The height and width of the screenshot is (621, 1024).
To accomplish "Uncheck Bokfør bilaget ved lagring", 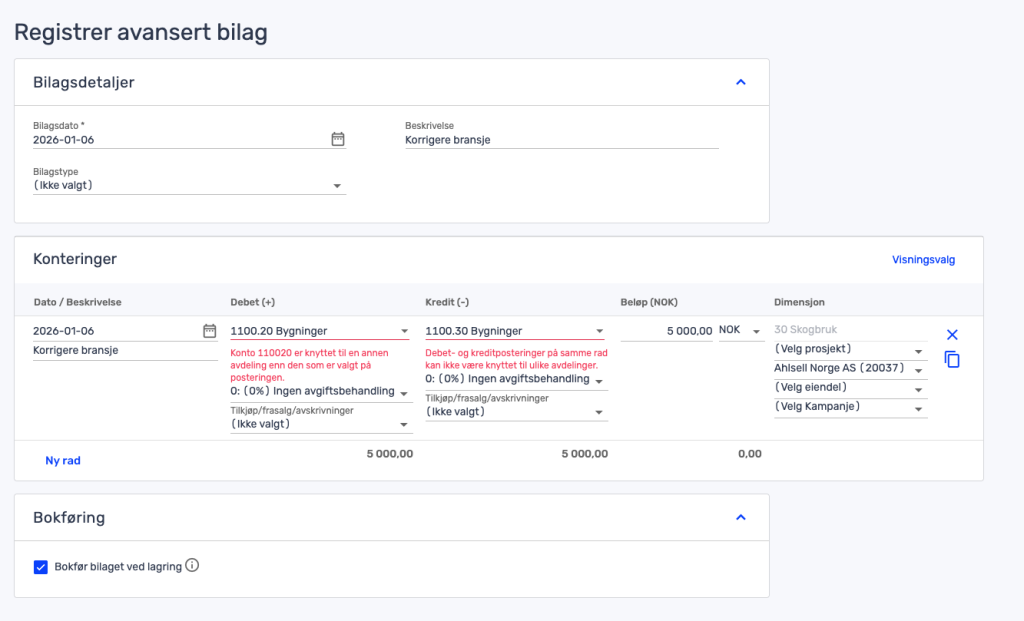I will [x=40, y=566].
